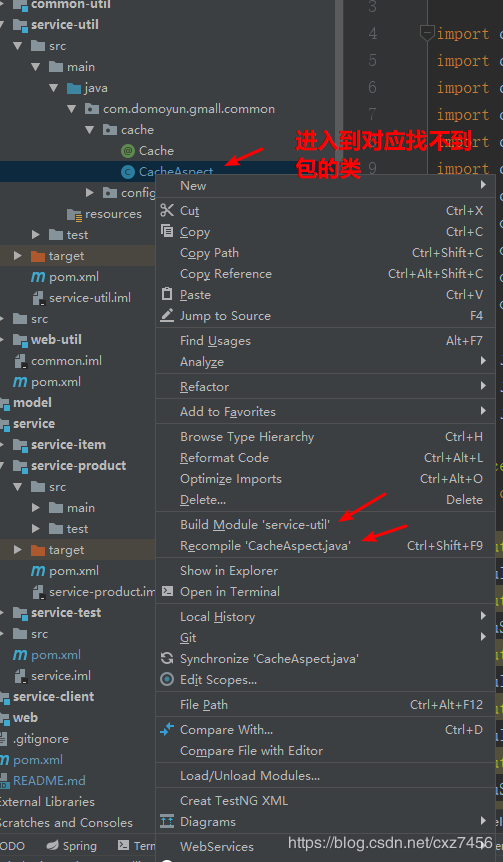Choose Recompile 'CacheAspect.java'

pos(326,545)
